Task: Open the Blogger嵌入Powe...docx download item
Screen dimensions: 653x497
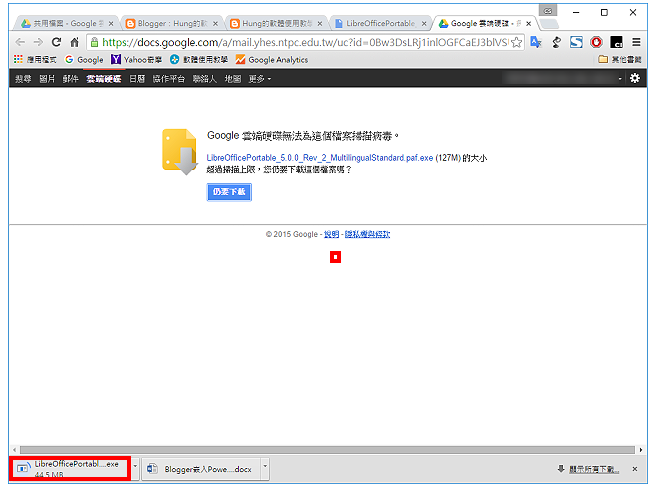Action: point(202,469)
